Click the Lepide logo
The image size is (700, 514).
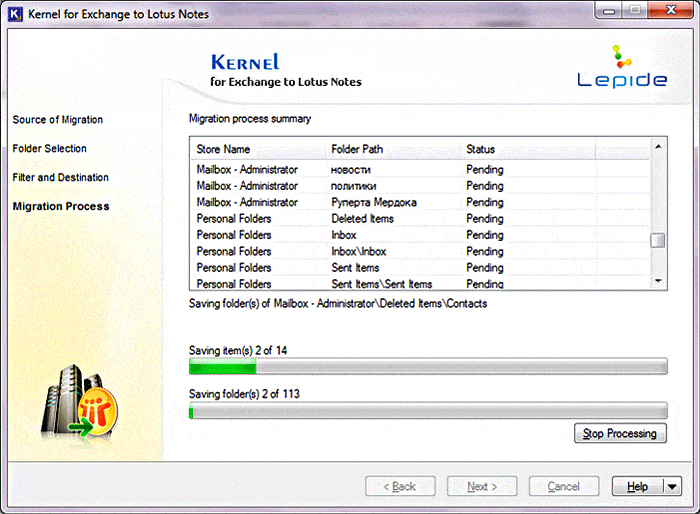(x=622, y=66)
